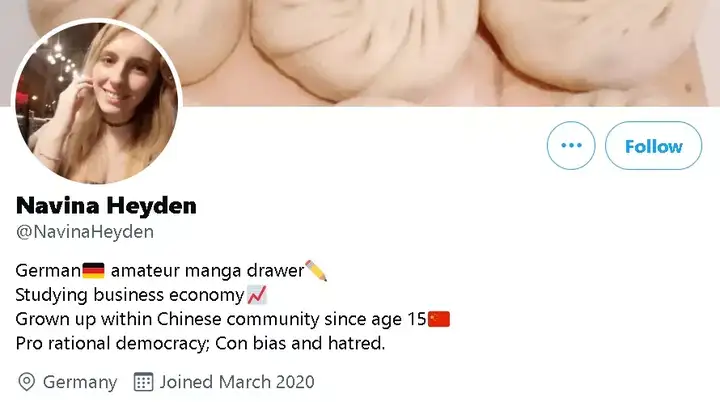Click the Navina Heyden display name

106,205
